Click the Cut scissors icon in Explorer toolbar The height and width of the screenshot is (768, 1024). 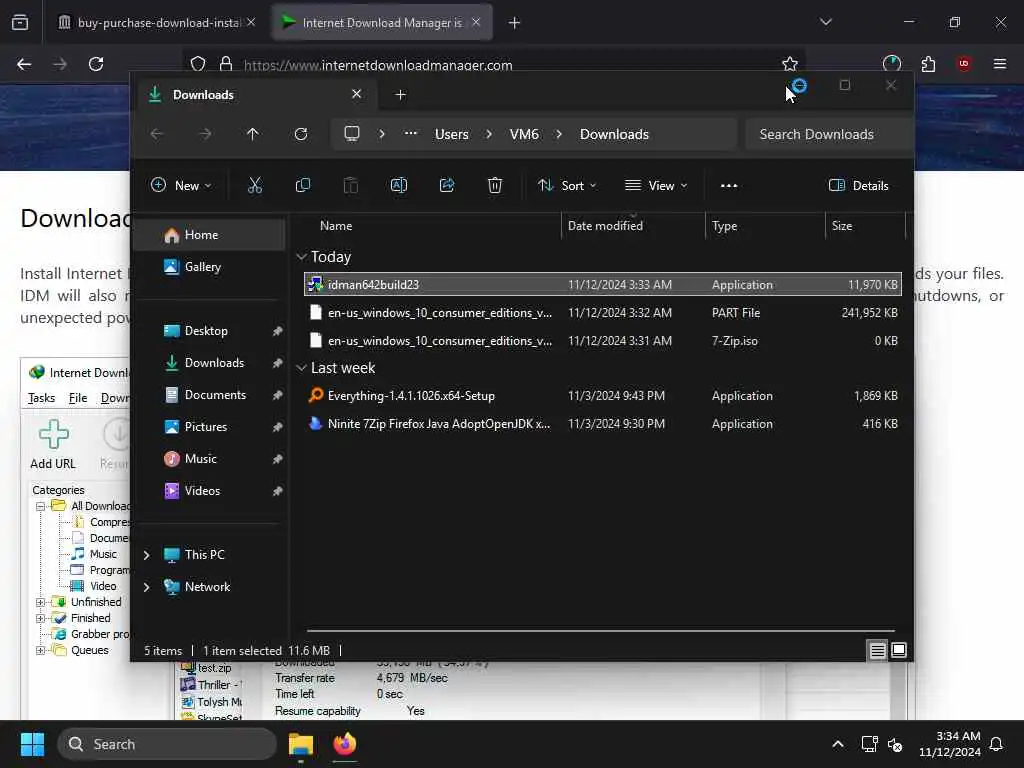255,185
